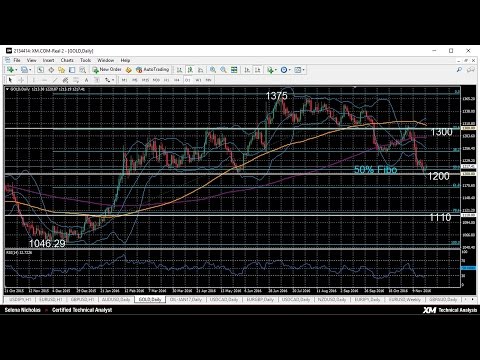Expand the indicators dropdown arrow

(276, 70)
